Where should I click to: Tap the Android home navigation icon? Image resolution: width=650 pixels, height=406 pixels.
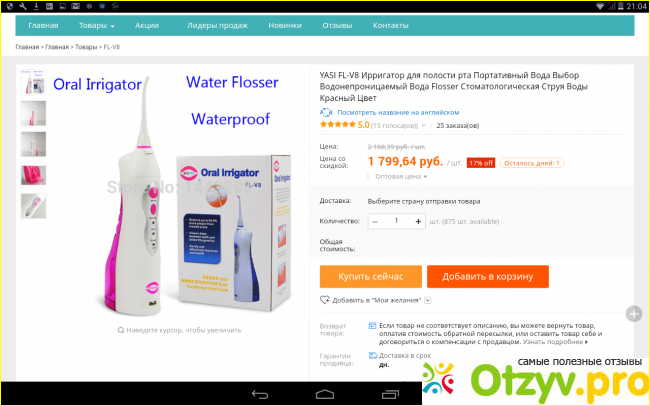pos(325,394)
